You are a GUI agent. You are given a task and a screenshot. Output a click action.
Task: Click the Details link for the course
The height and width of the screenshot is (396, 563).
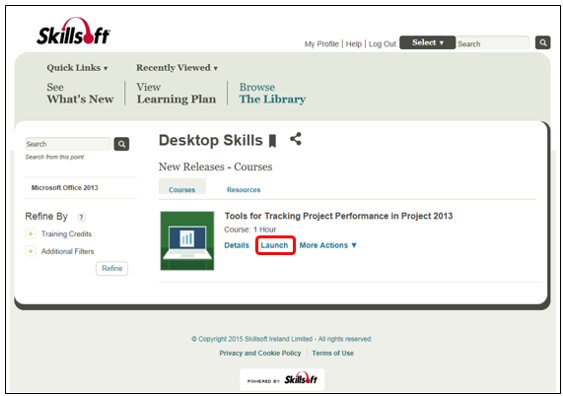[x=237, y=245]
